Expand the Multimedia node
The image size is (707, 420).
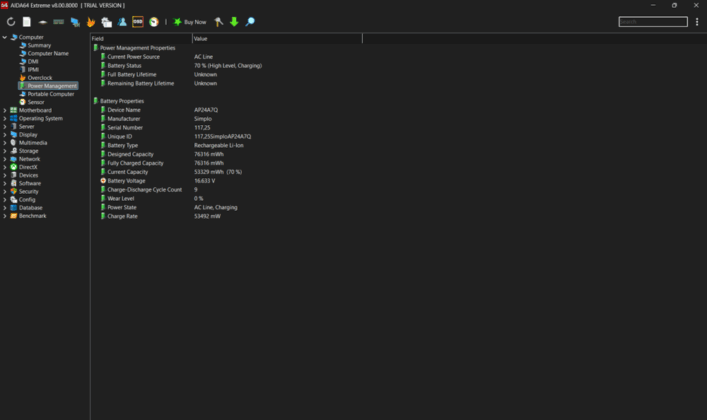pos(5,143)
